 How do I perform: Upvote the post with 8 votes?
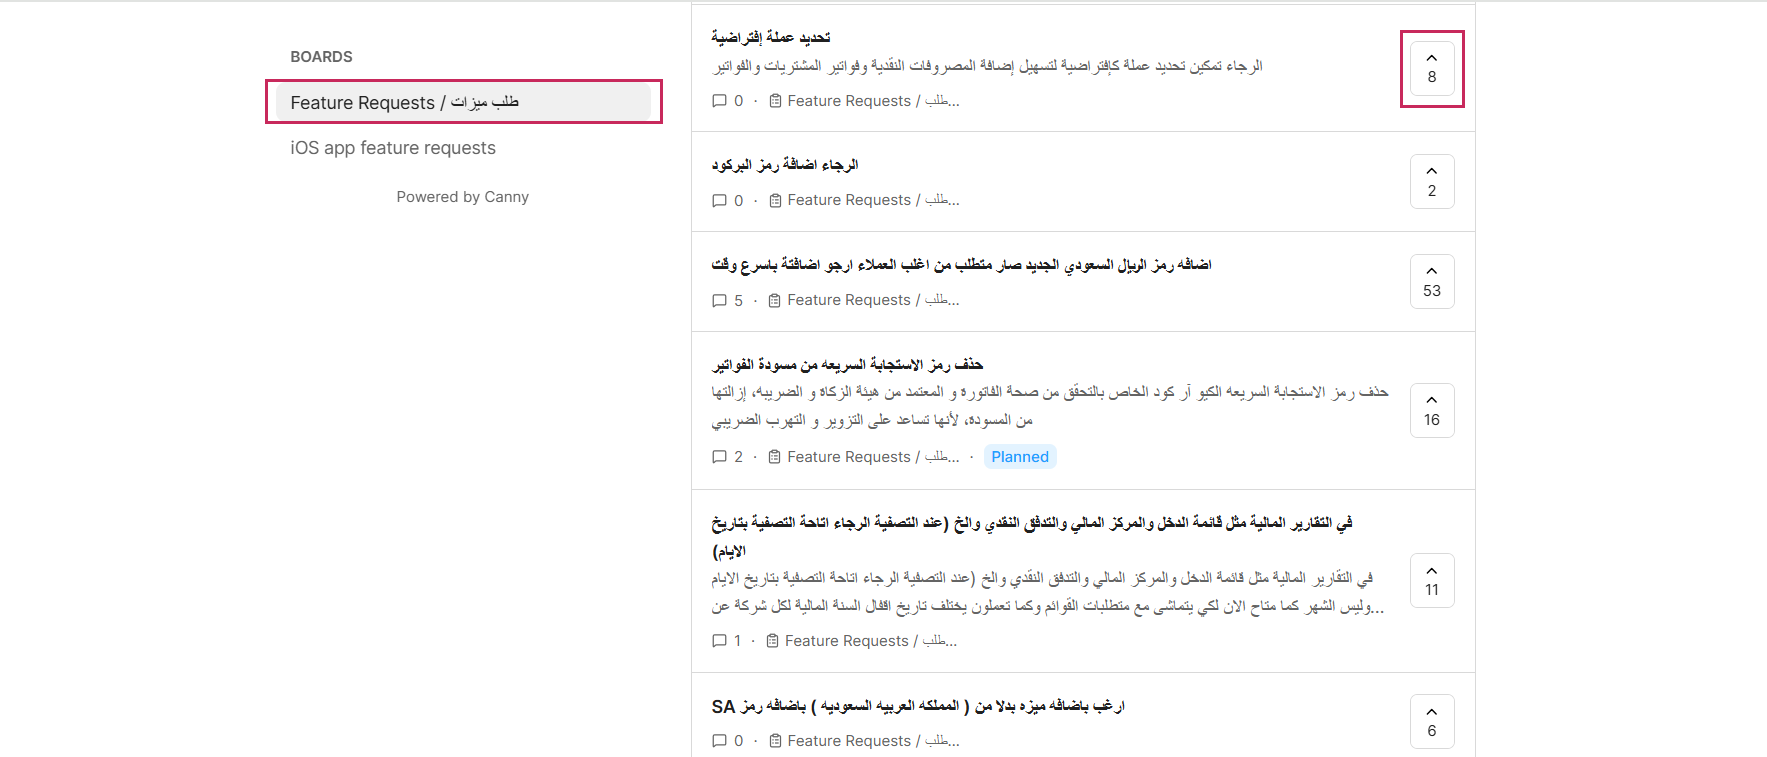(x=1431, y=68)
